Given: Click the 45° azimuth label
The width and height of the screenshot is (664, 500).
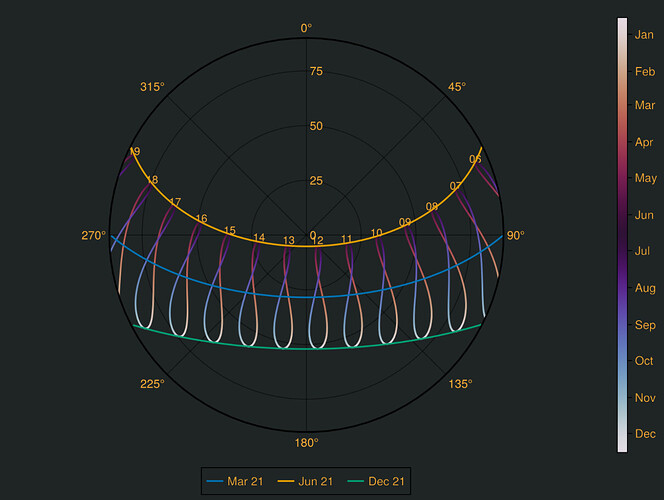Looking at the screenshot, I should [x=457, y=87].
